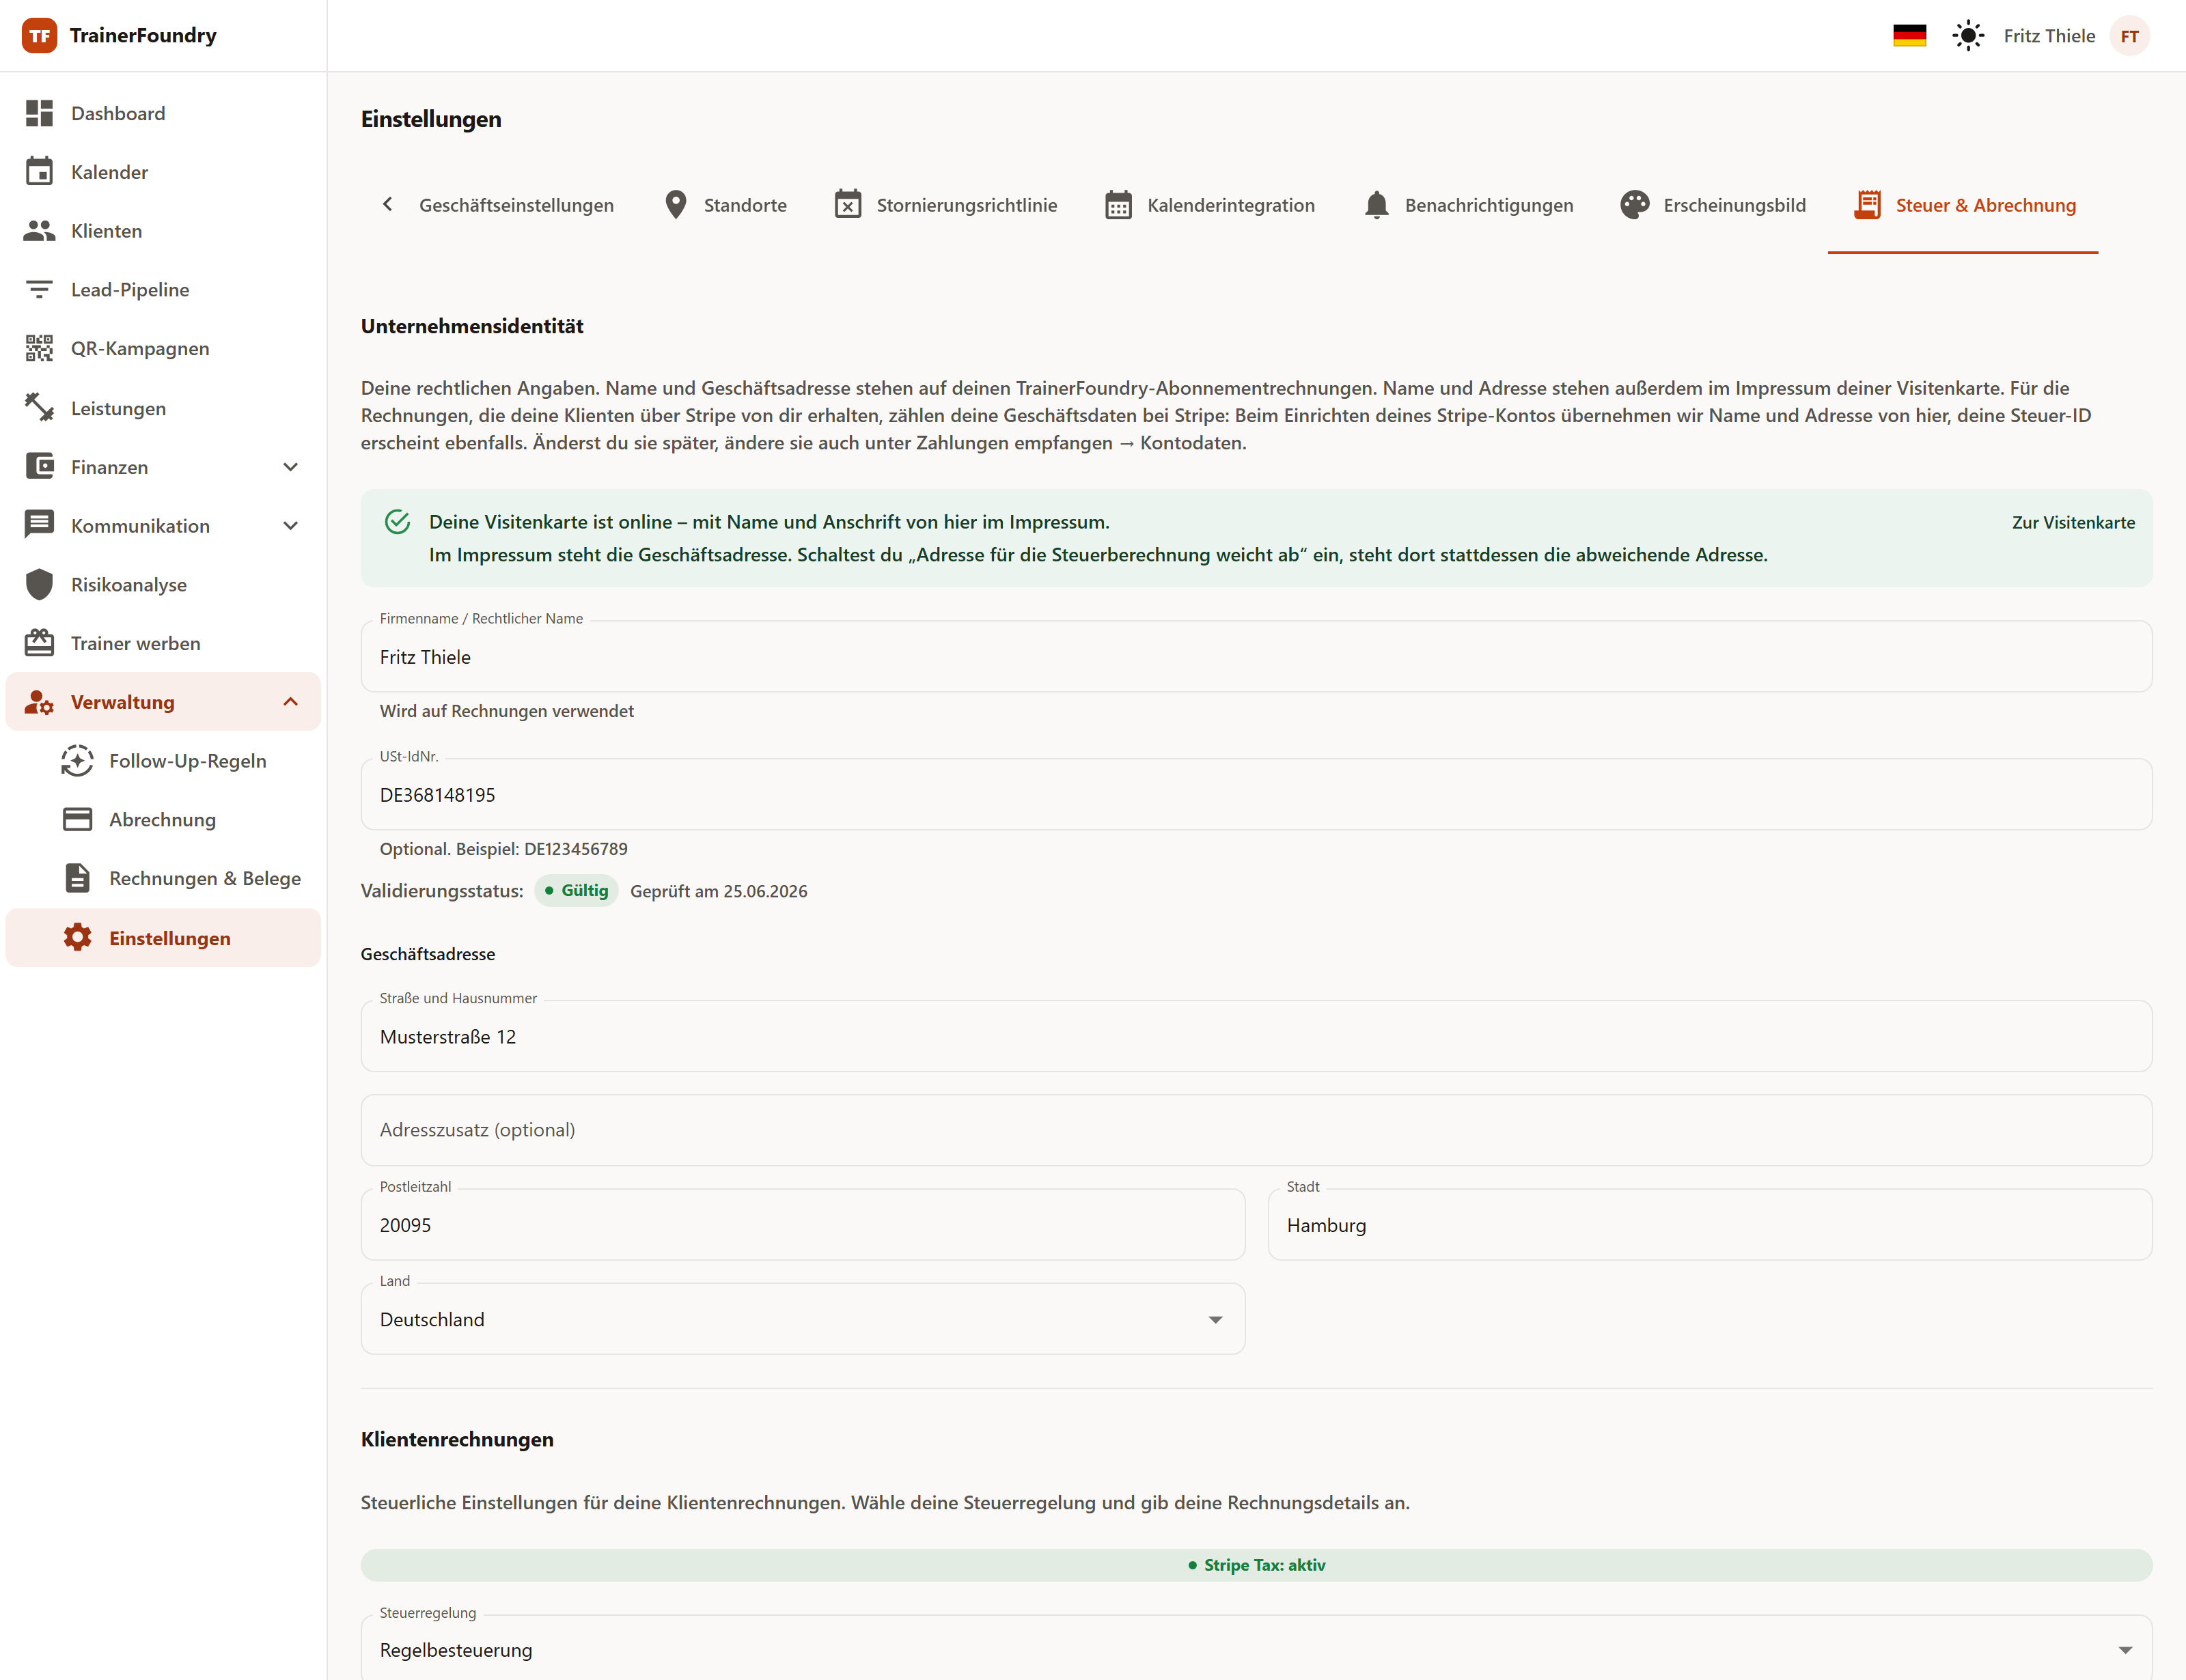Screen dimensions: 2186x1680
Task: Click the Straße und Hausnummer field
Action: coord(1256,1036)
